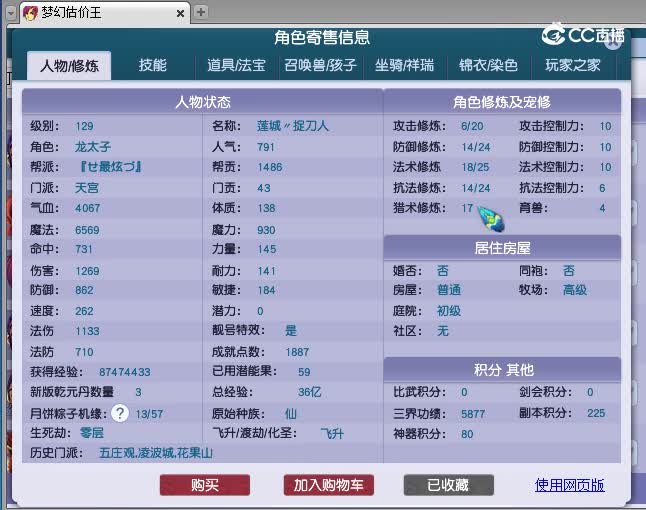Click the 房屋 value 普通
Viewport: 646px width, 510px height.
[x=449, y=290]
